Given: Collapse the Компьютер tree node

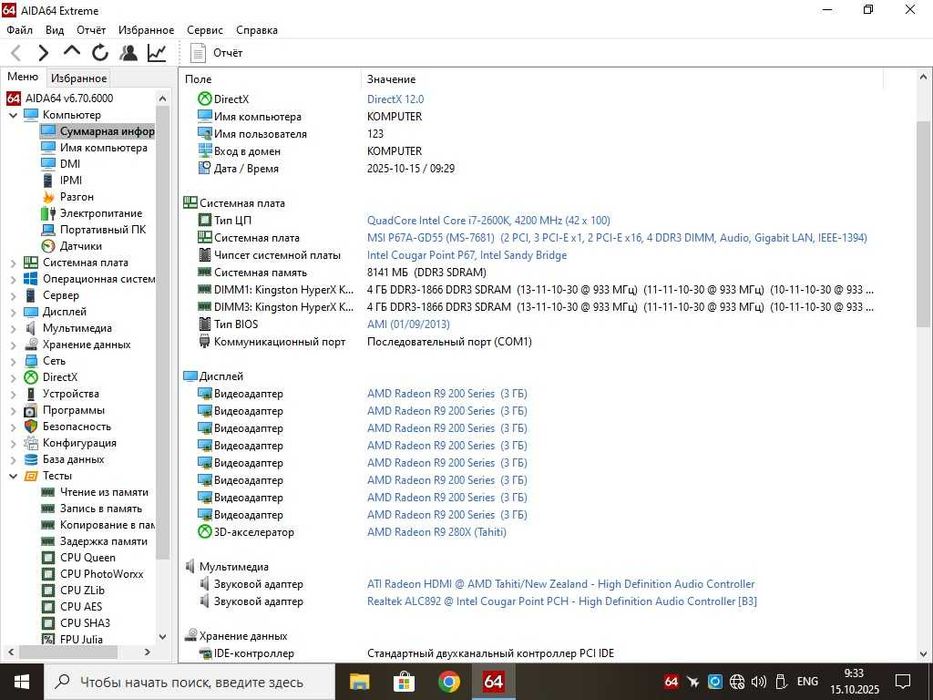Looking at the screenshot, I should (13, 115).
